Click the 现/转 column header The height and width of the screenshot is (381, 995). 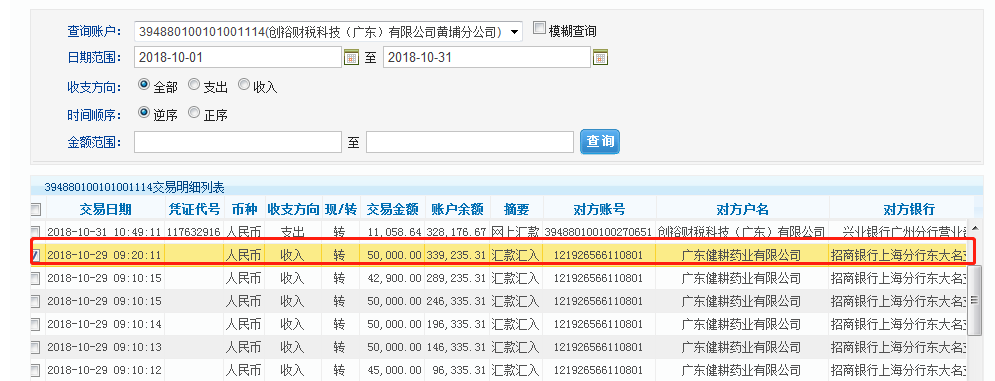(340, 209)
